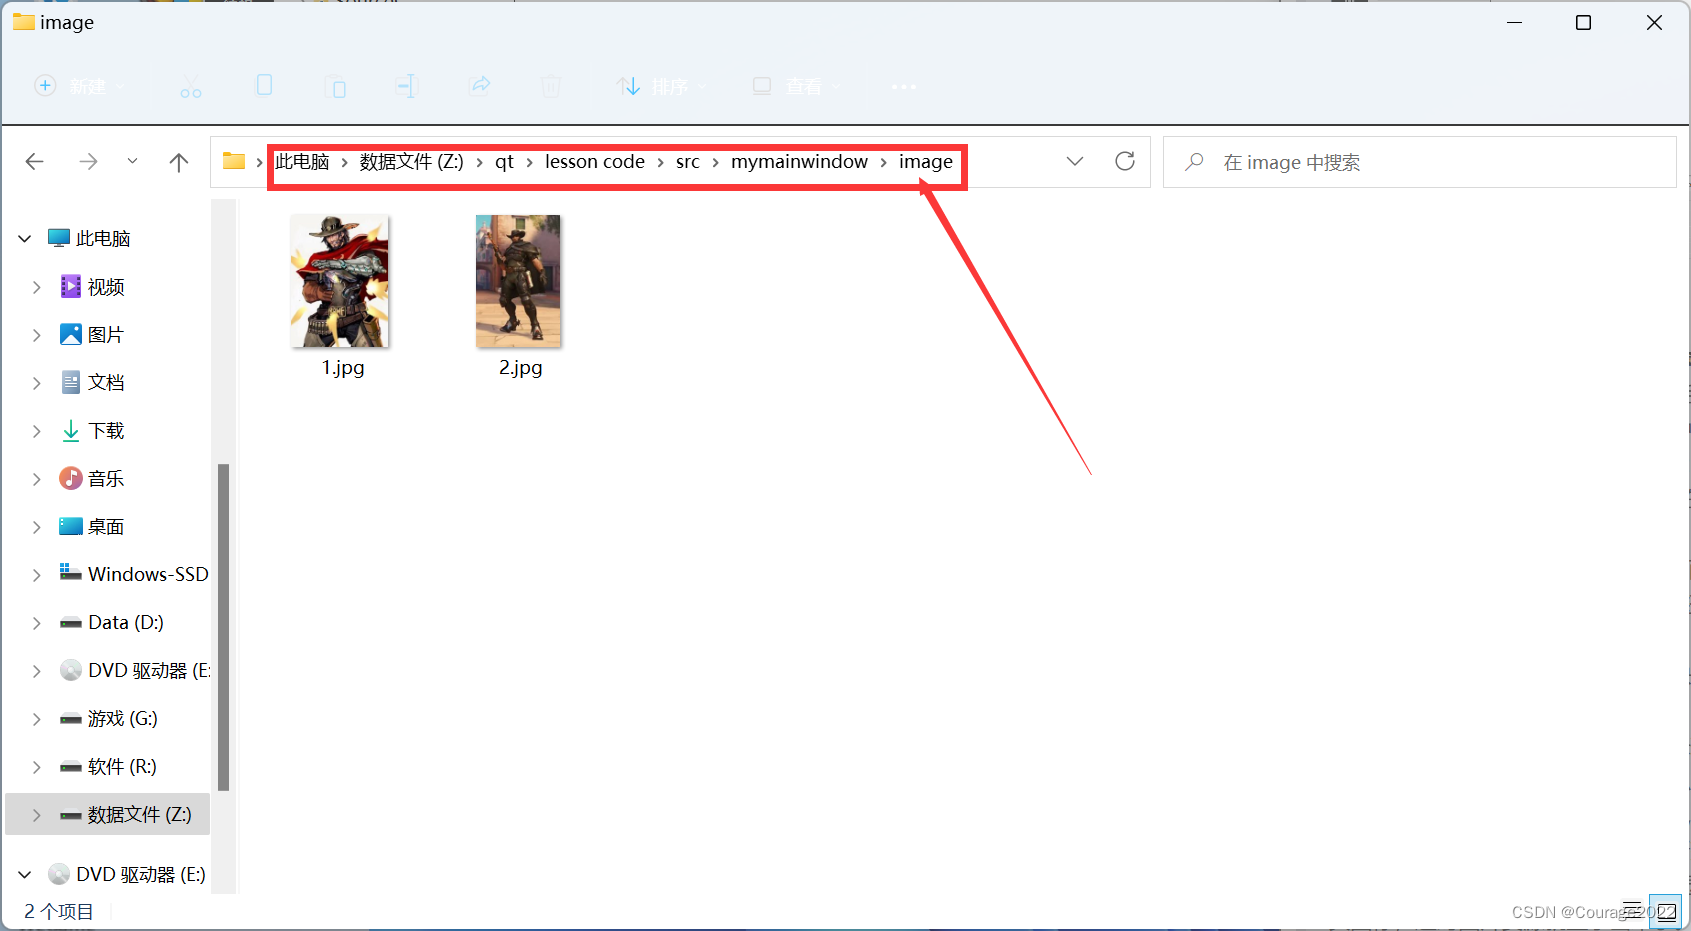1691x931 pixels.
Task: Go back with the left arrow
Action: [35, 161]
